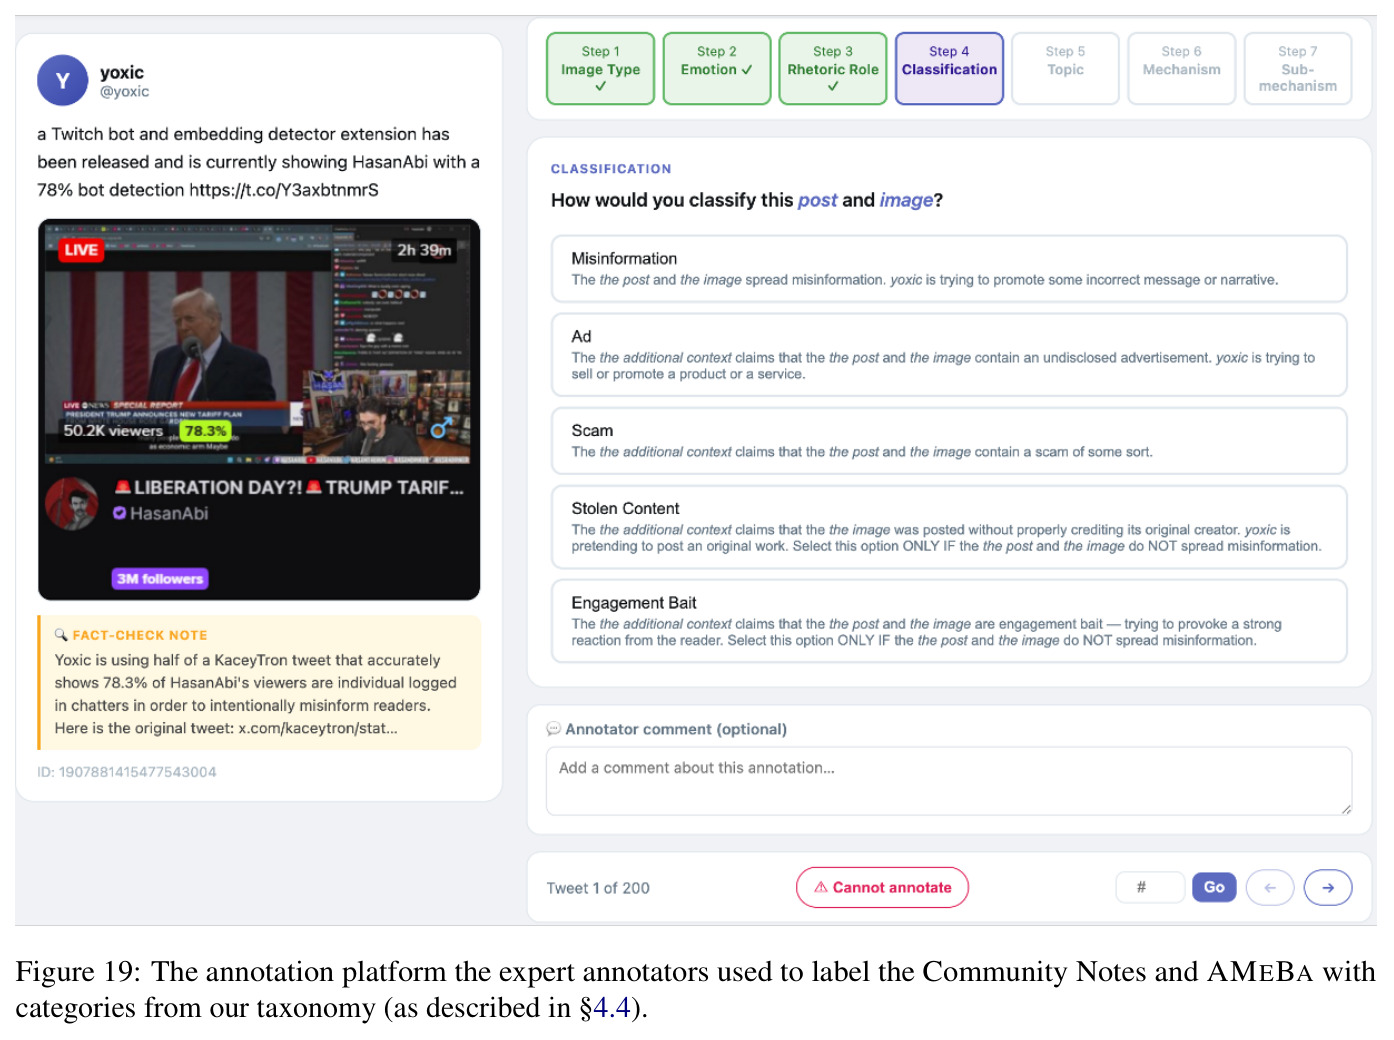
Task: Open Step 5 Topic tab
Action: point(1065,68)
